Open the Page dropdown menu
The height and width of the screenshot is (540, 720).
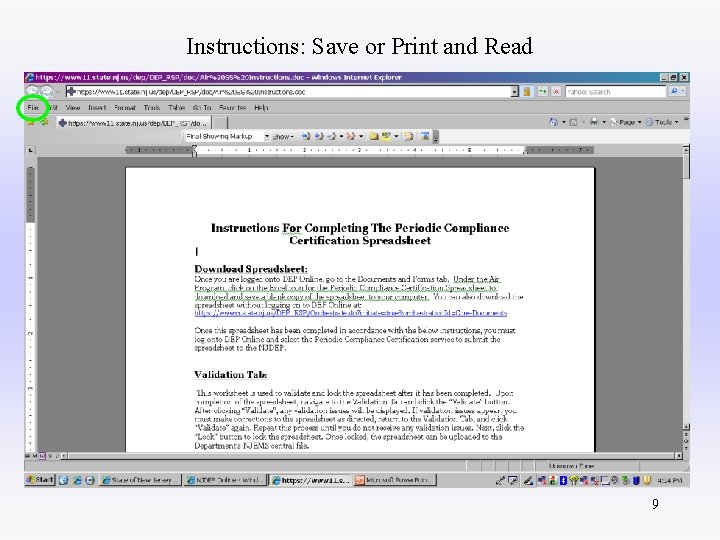625,122
